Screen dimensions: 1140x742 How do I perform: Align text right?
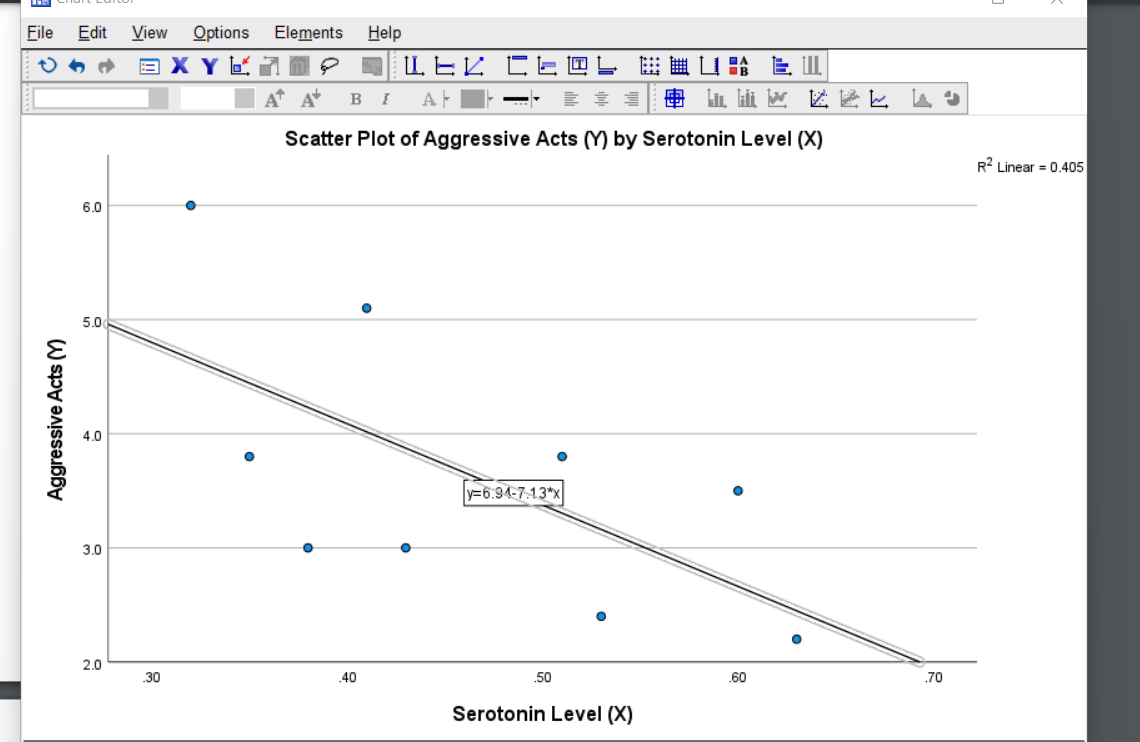point(631,99)
